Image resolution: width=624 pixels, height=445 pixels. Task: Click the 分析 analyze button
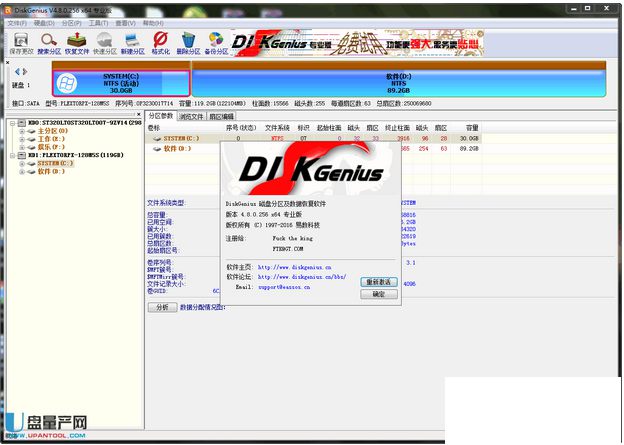pos(162,307)
